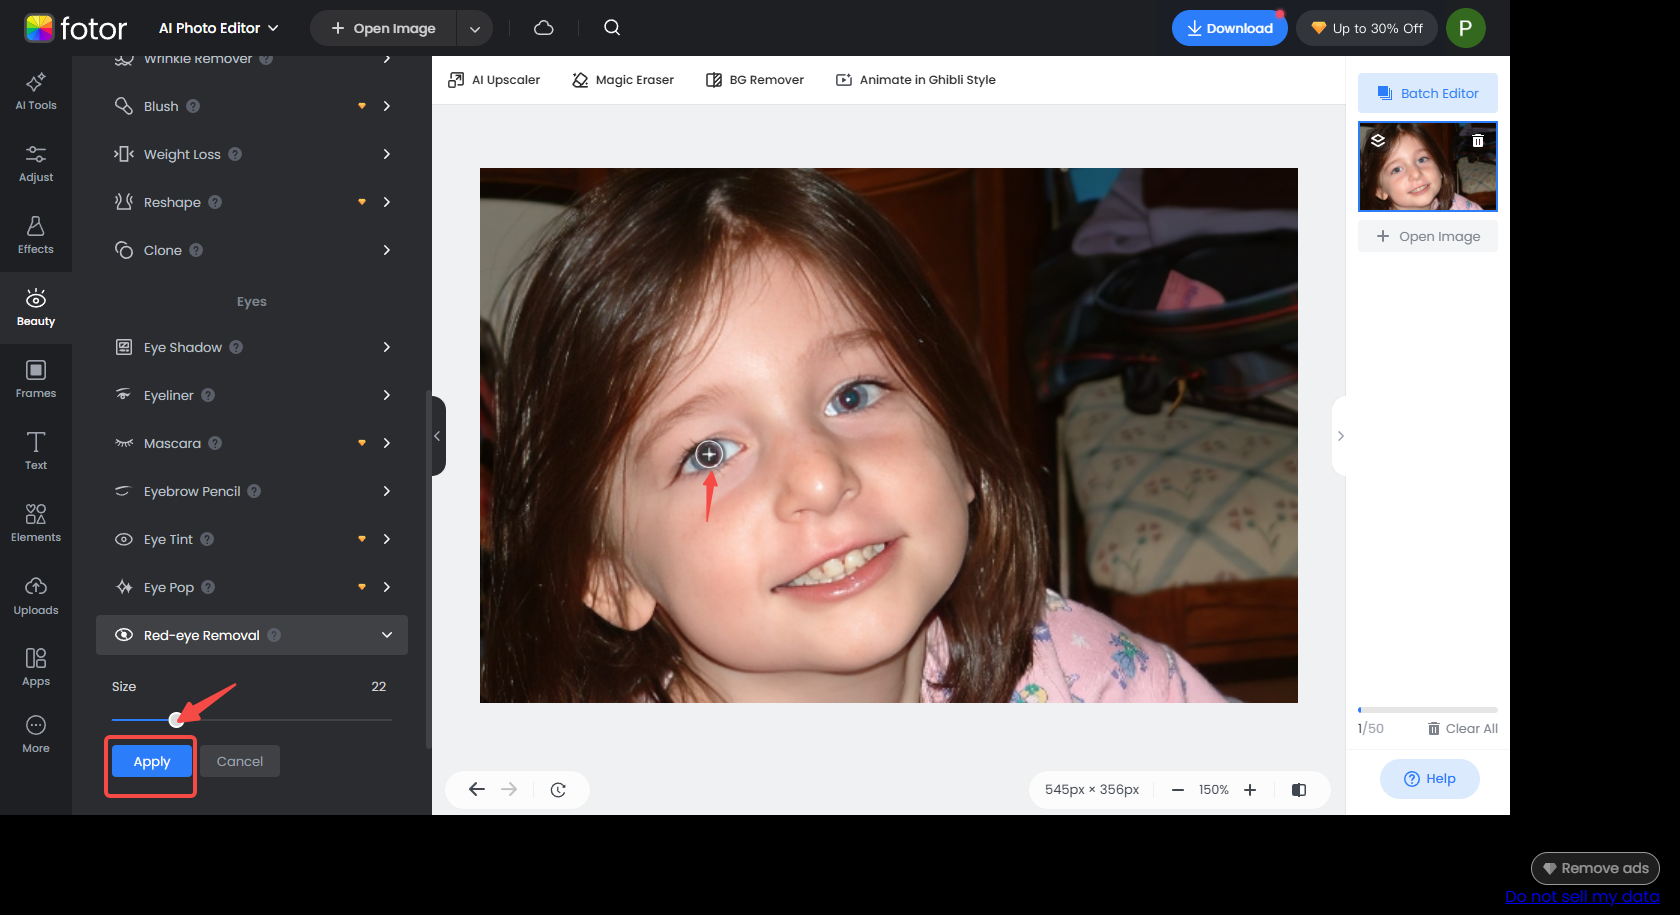Show help info for Eye Shadow
This screenshot has height=915, width=1680.
236,347
